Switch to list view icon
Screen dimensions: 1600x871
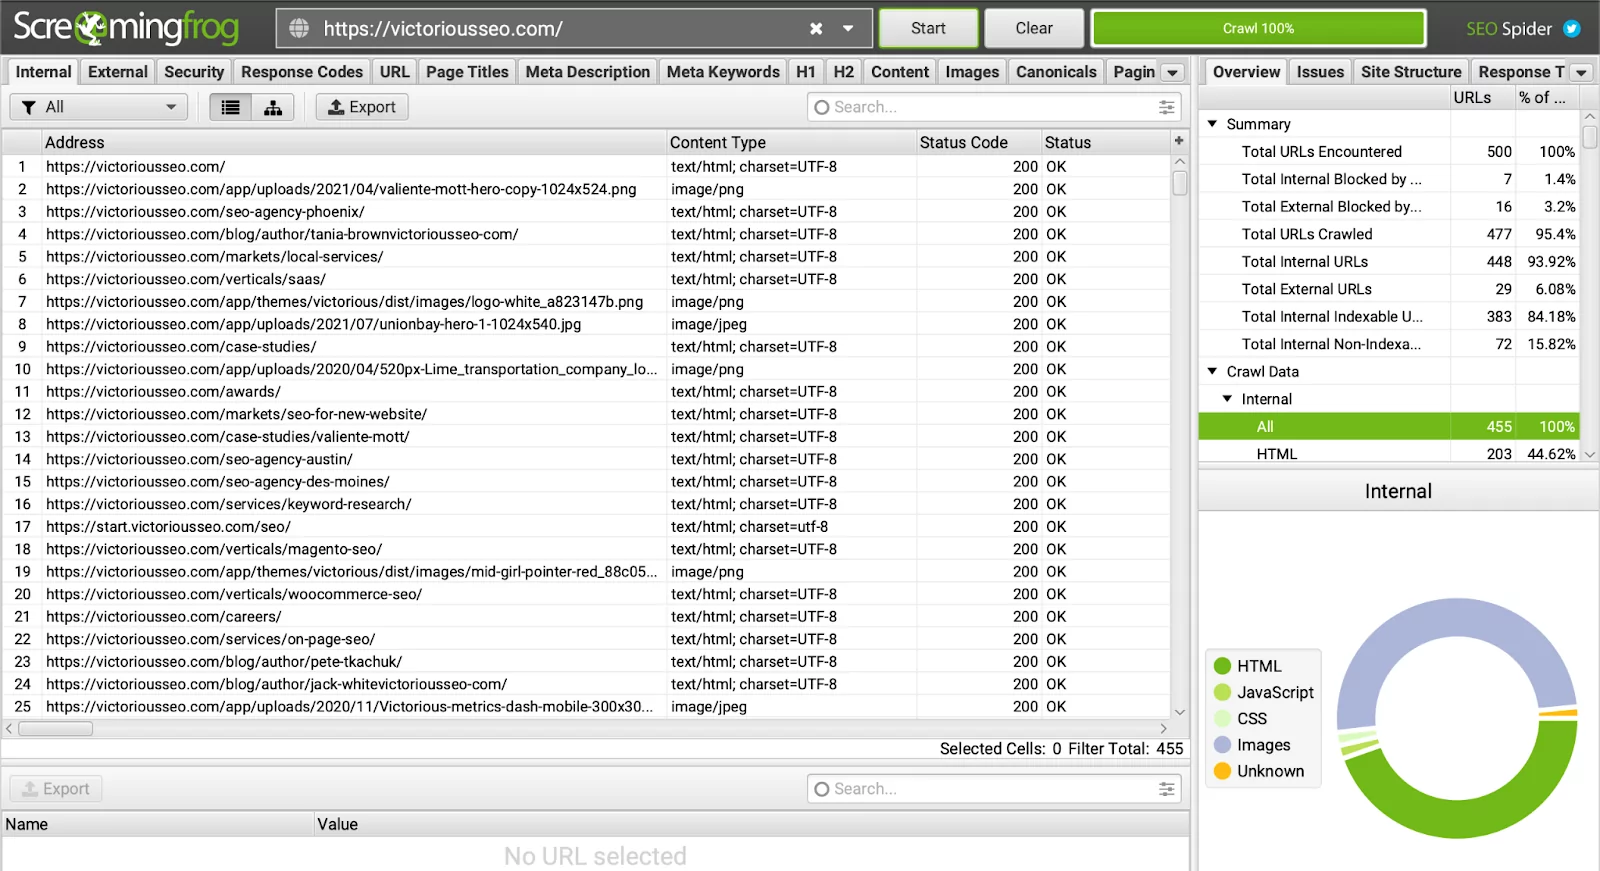231,107
